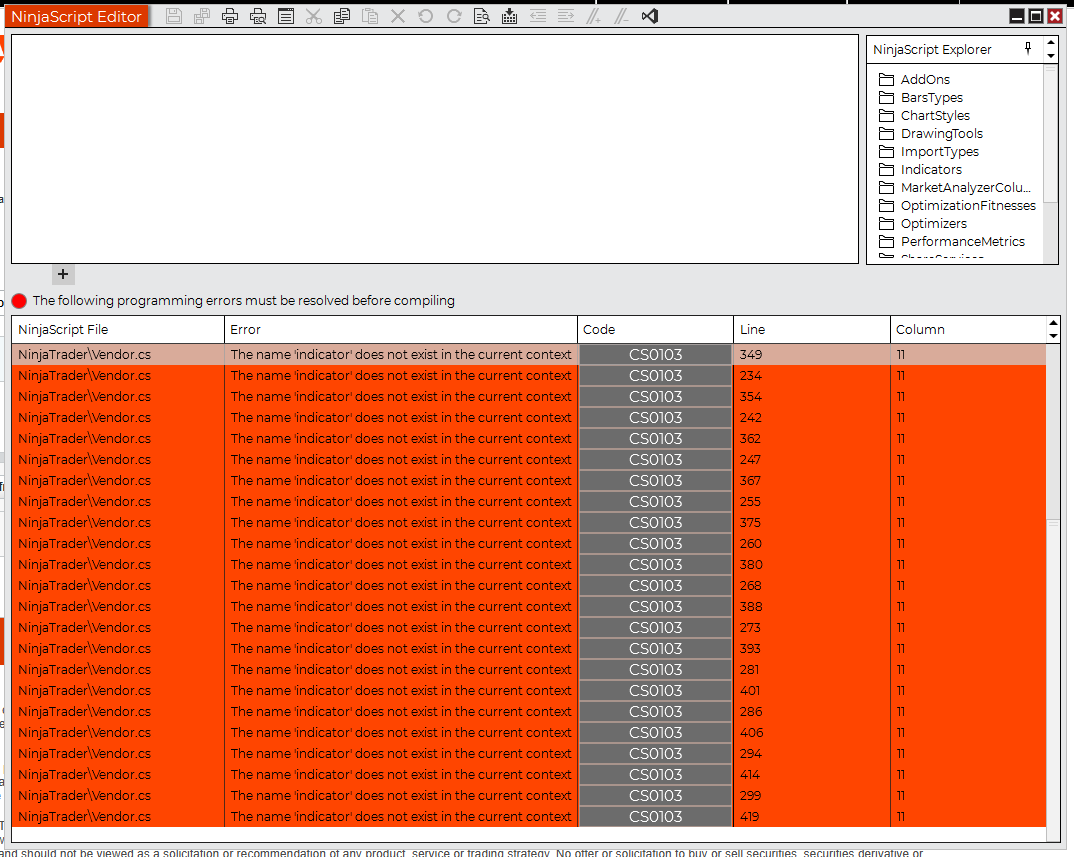Expand the Optimizers folder
Image resolution: width=1074 pixels, height=857 pixels.
click(923, 223)
